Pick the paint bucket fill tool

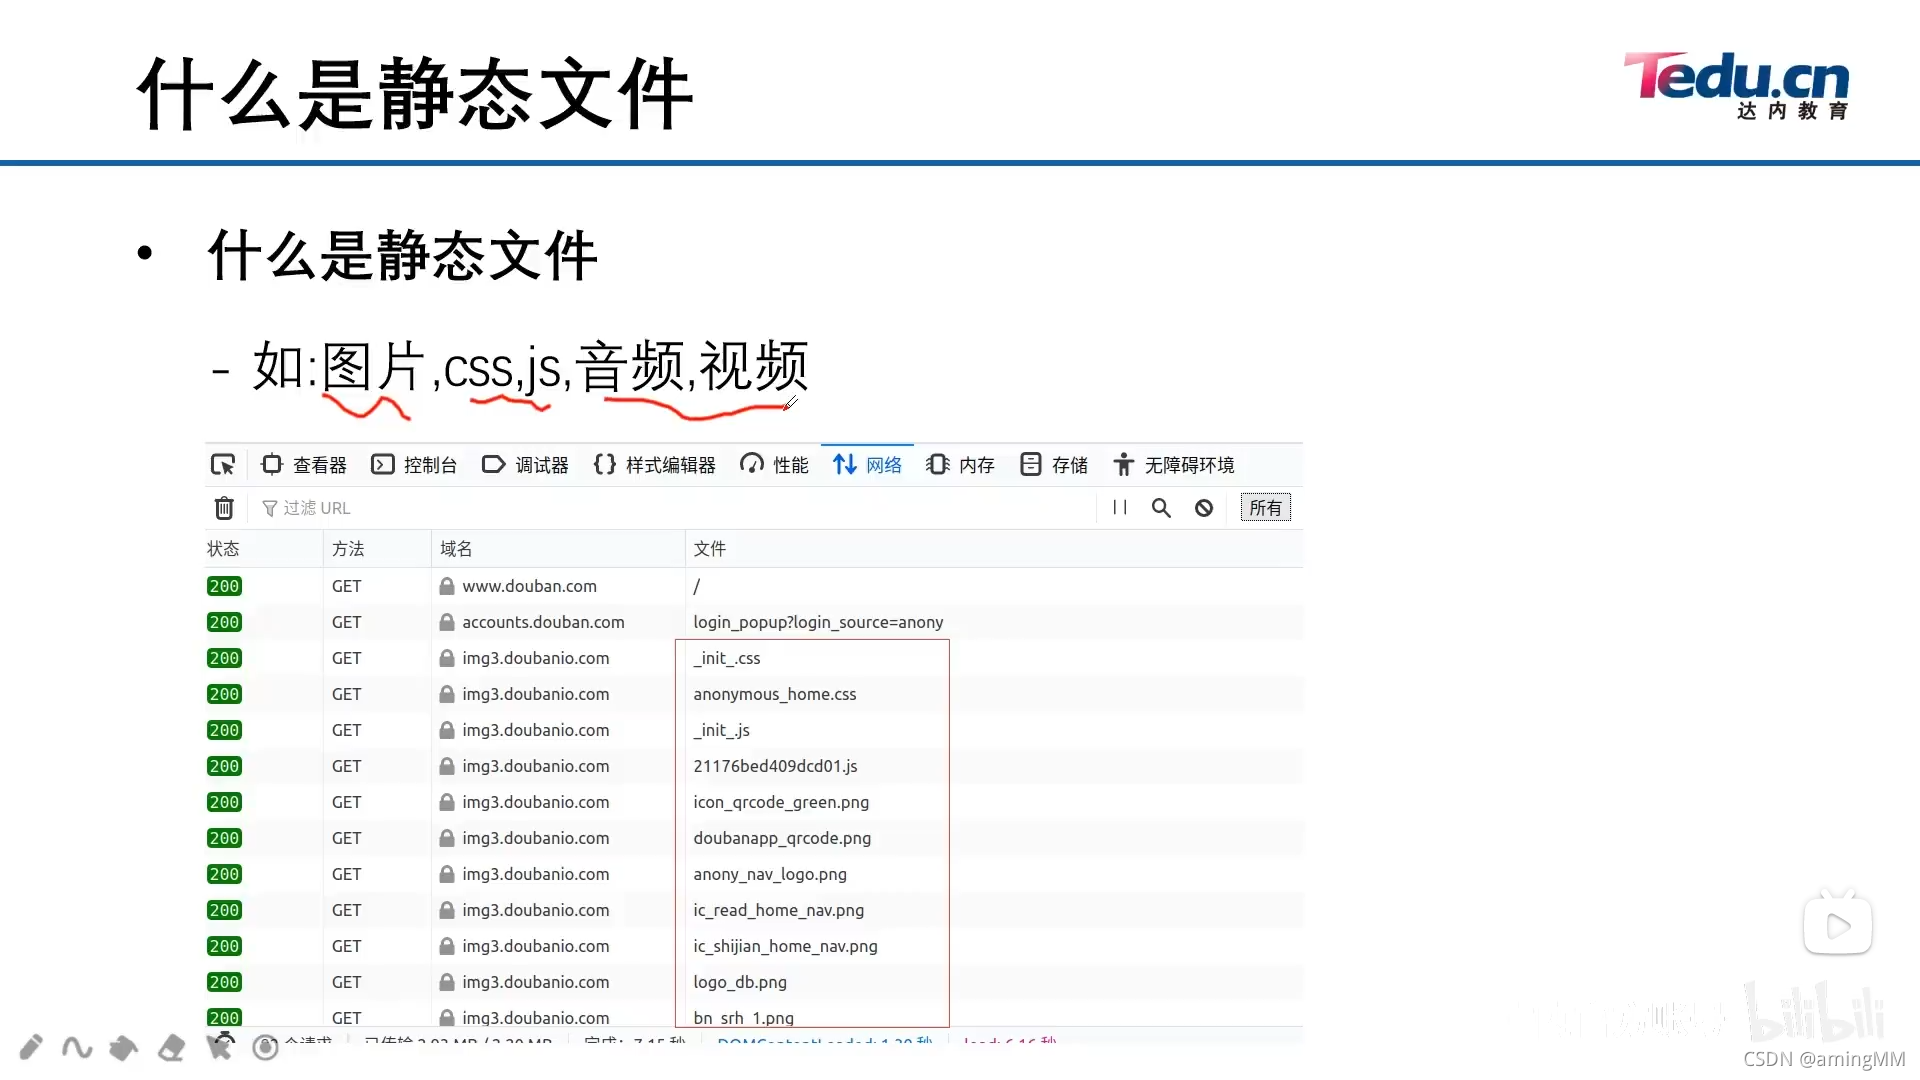click(124, 1047)
